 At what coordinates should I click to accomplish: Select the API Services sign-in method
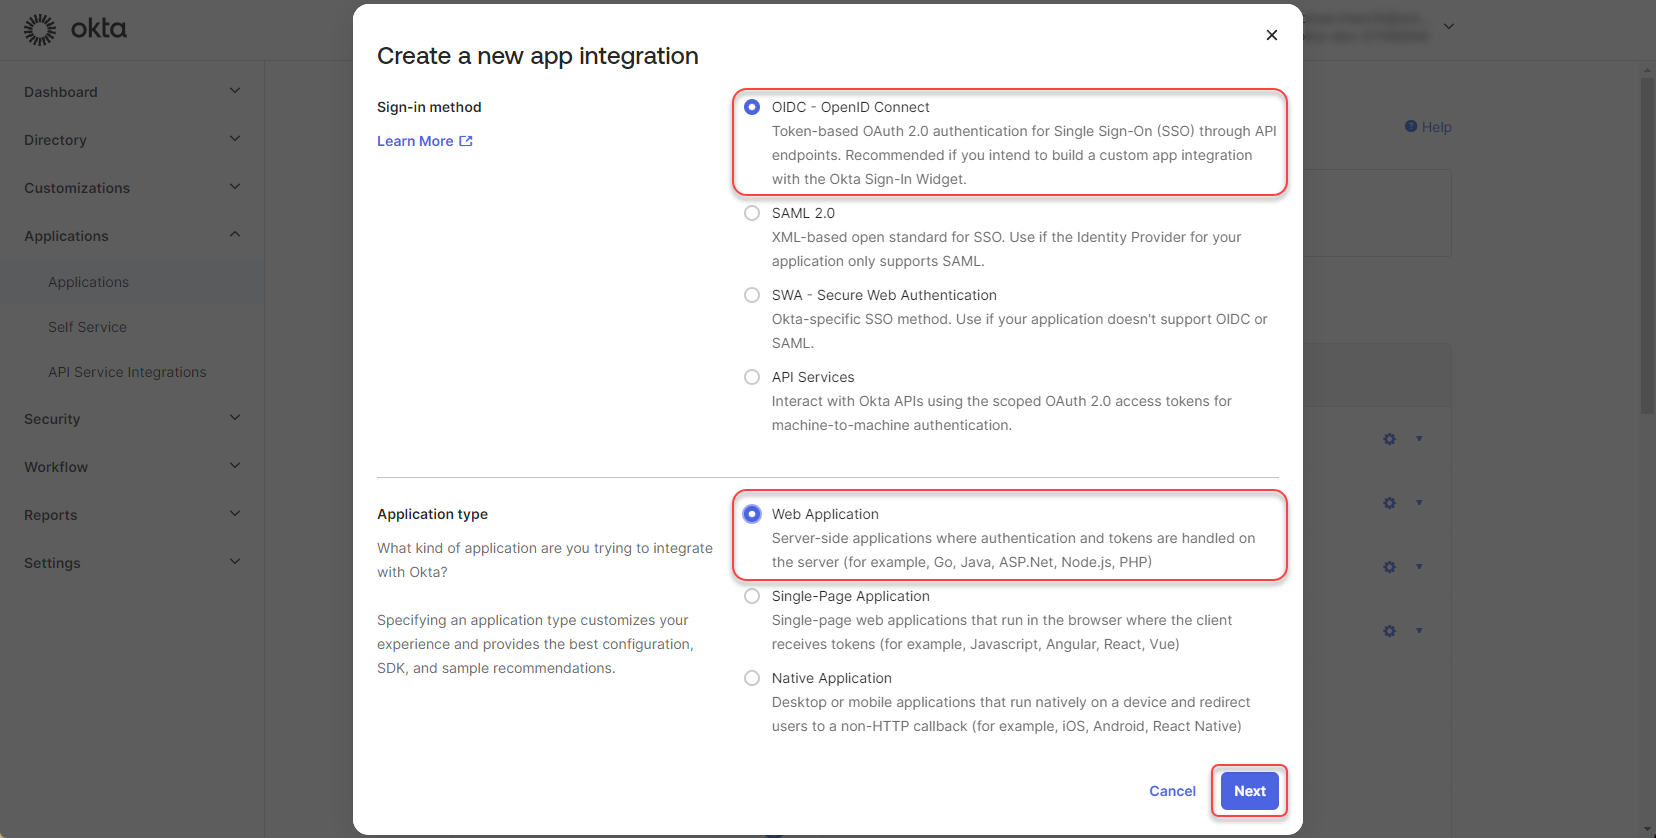tap(752, 377)
